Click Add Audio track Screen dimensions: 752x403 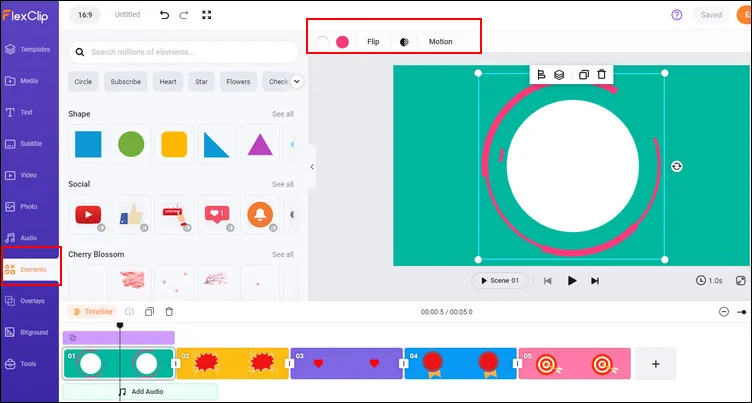140,392
